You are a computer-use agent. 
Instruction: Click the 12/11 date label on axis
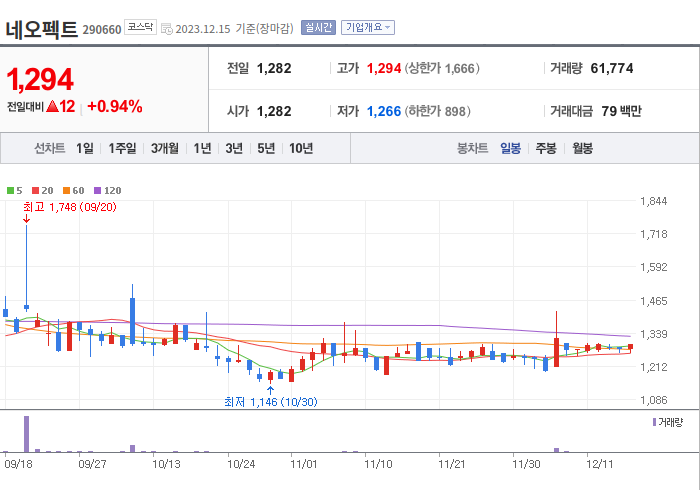[600, 465]
